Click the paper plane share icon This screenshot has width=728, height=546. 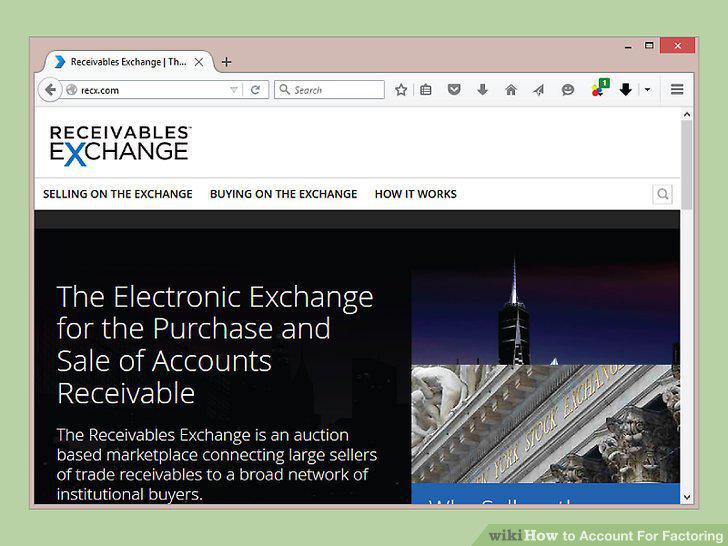point(539,90)
